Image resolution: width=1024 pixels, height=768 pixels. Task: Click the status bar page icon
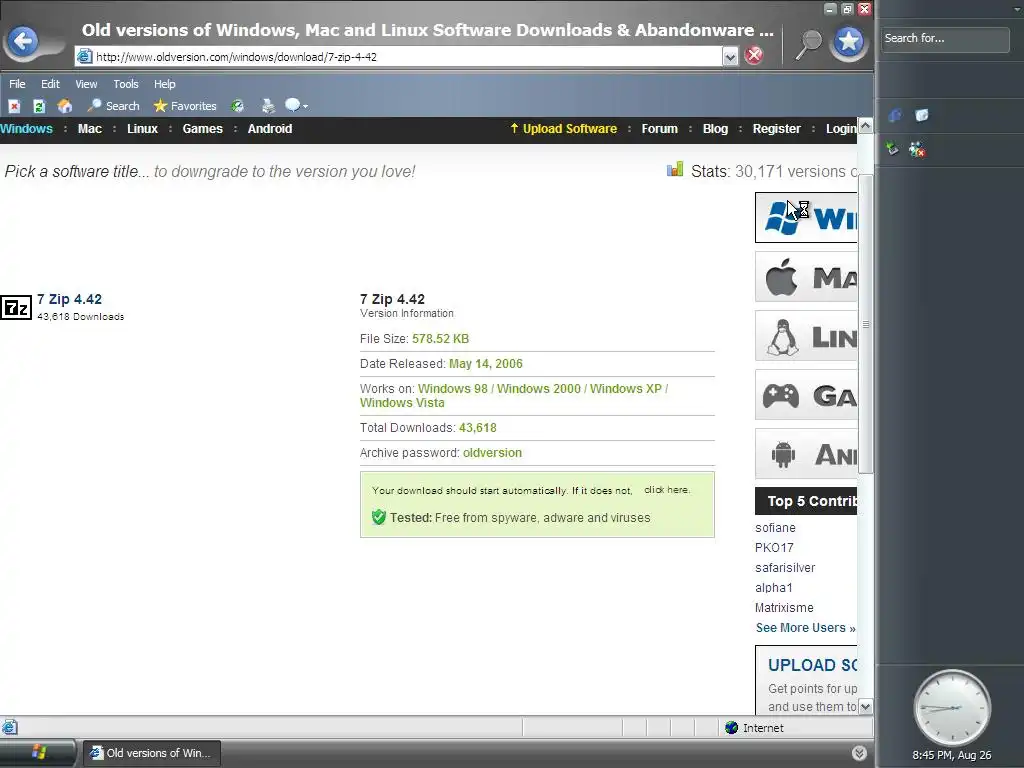tap(9, 727)
